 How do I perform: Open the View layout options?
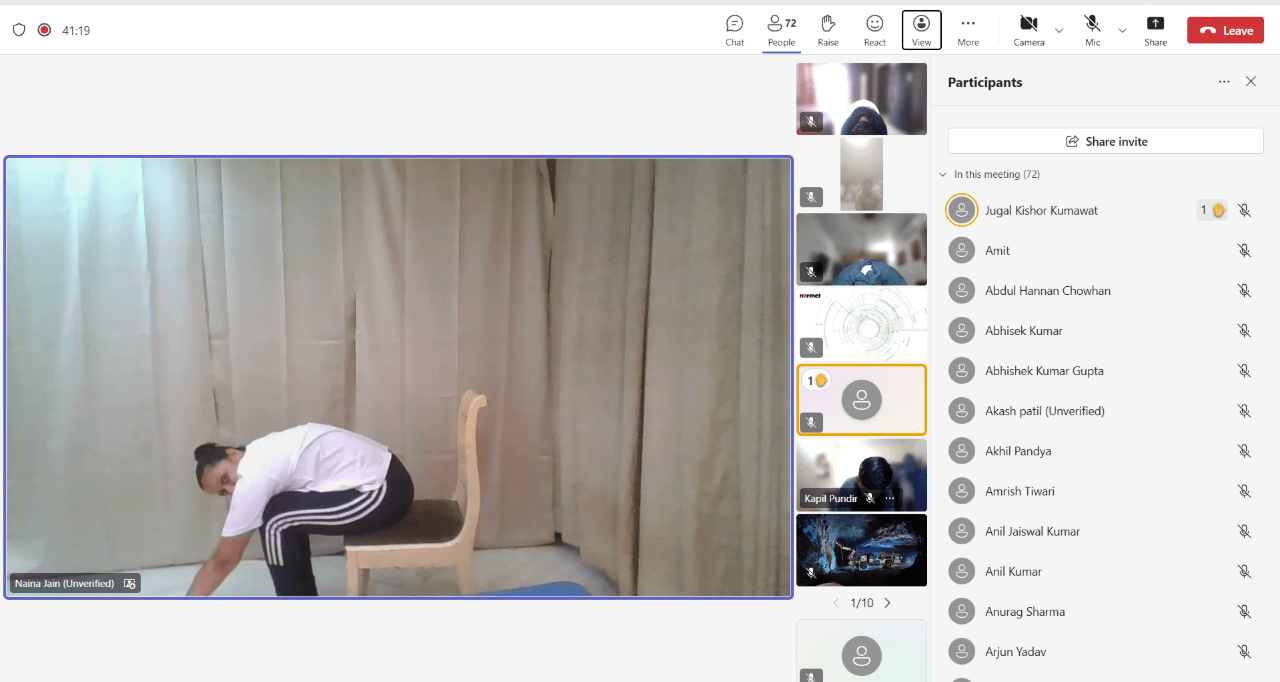[921, 29]
